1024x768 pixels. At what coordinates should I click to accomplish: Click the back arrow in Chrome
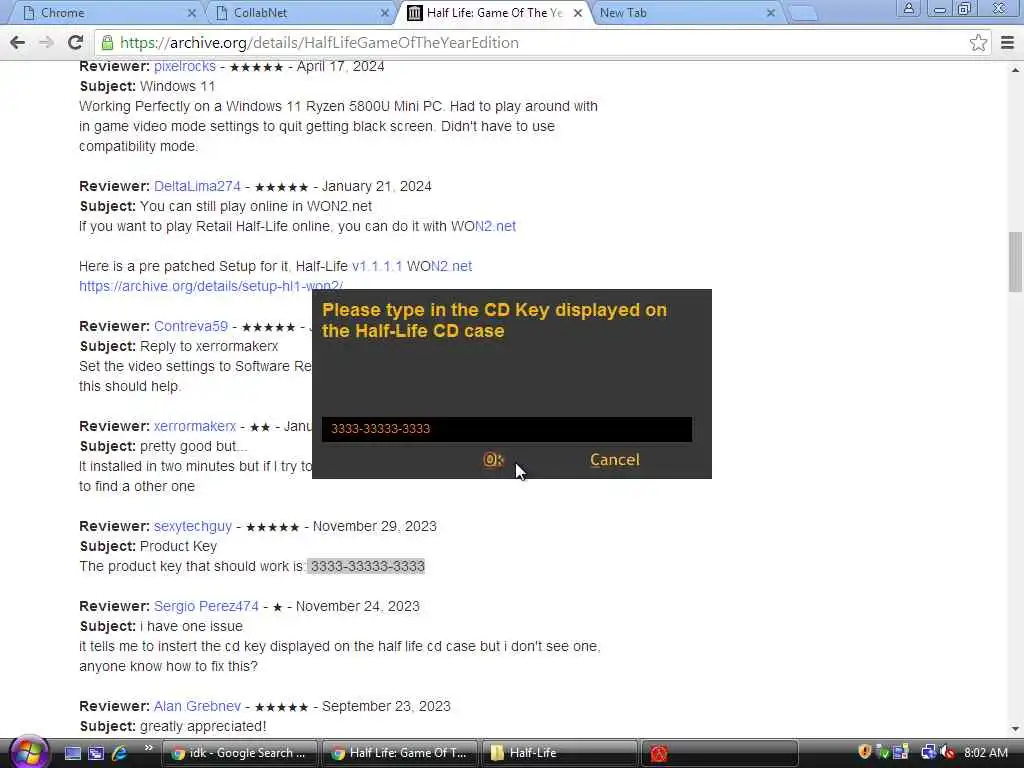pyautogui.click(x=18, y=42)
